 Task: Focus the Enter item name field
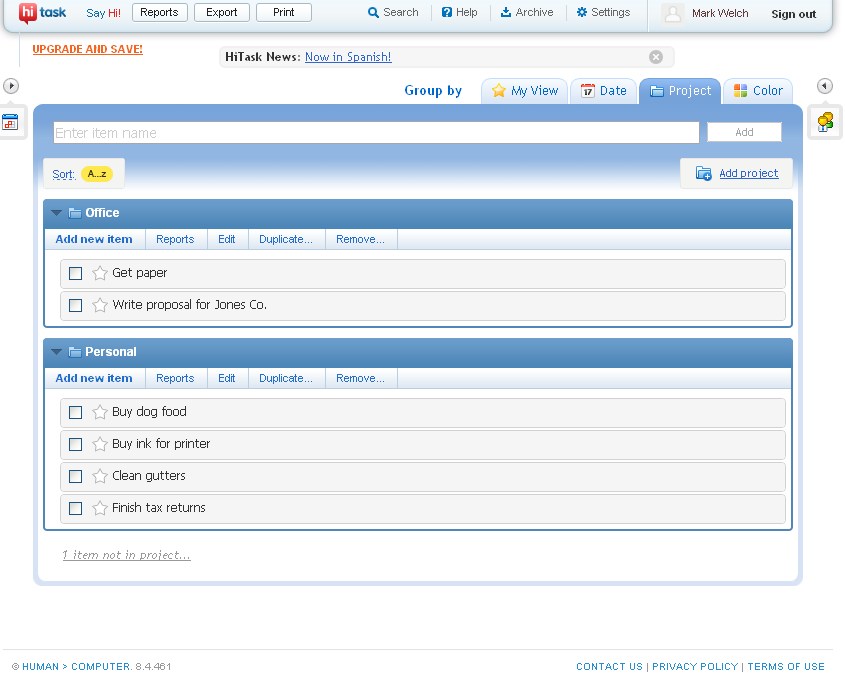(x=376, y=133)
